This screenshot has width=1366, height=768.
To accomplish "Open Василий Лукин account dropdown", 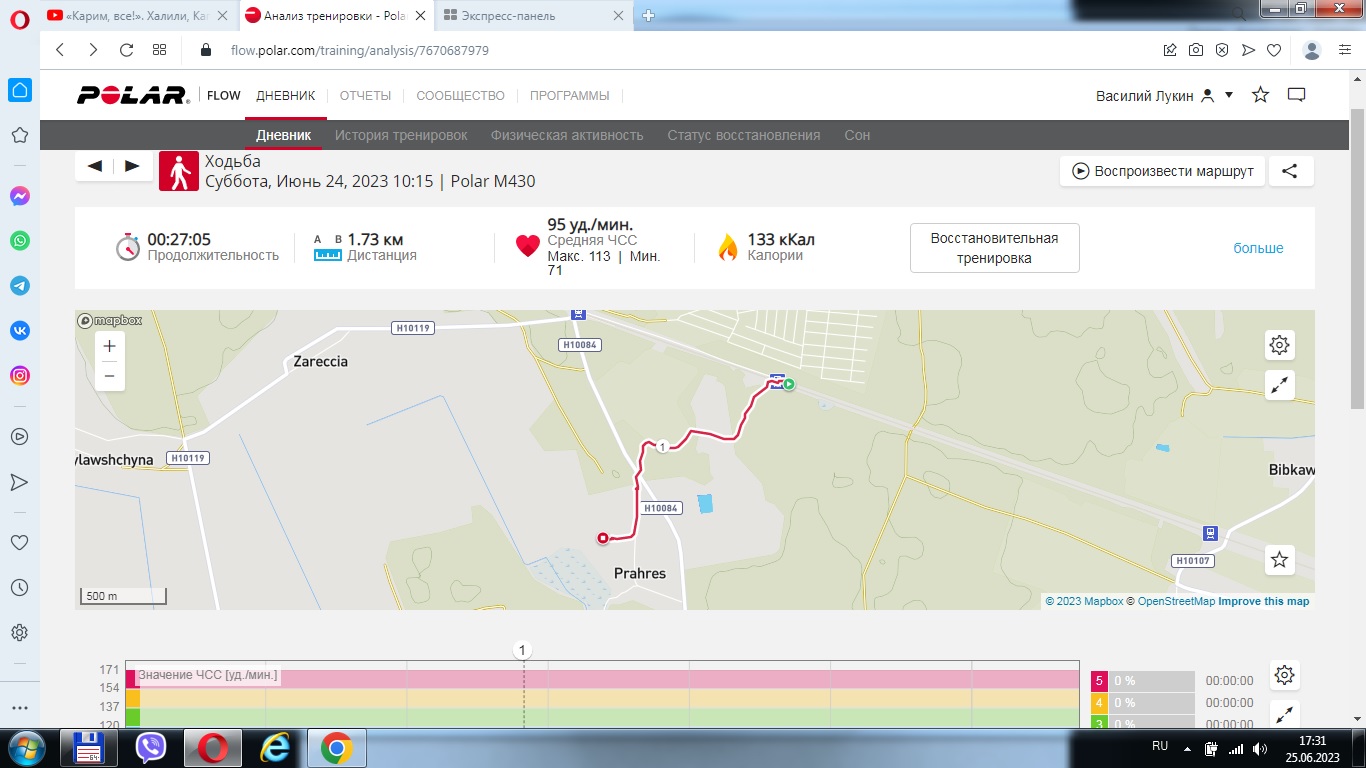I will 1165,95.
